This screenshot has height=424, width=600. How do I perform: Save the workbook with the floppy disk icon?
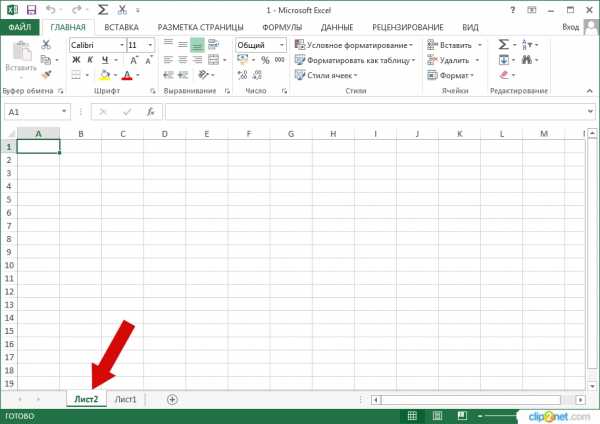[31, 10]
